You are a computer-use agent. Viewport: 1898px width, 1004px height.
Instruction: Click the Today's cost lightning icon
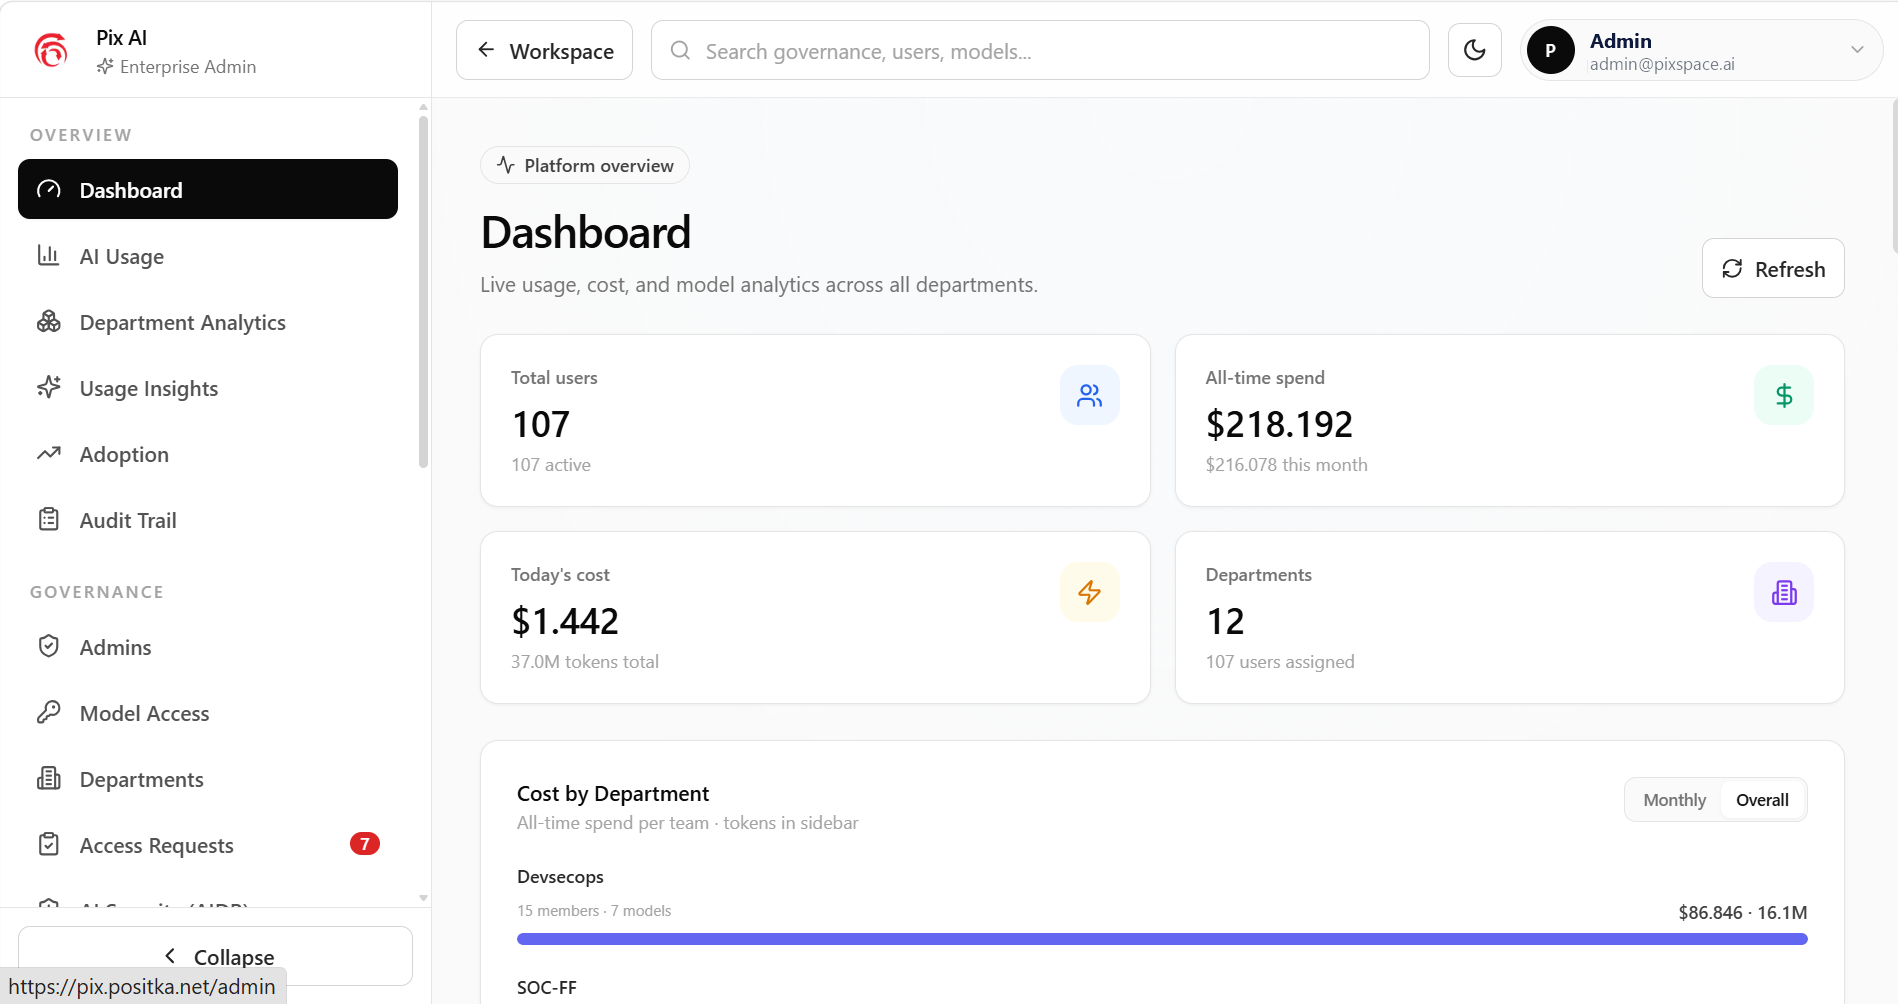[1090, 592]
